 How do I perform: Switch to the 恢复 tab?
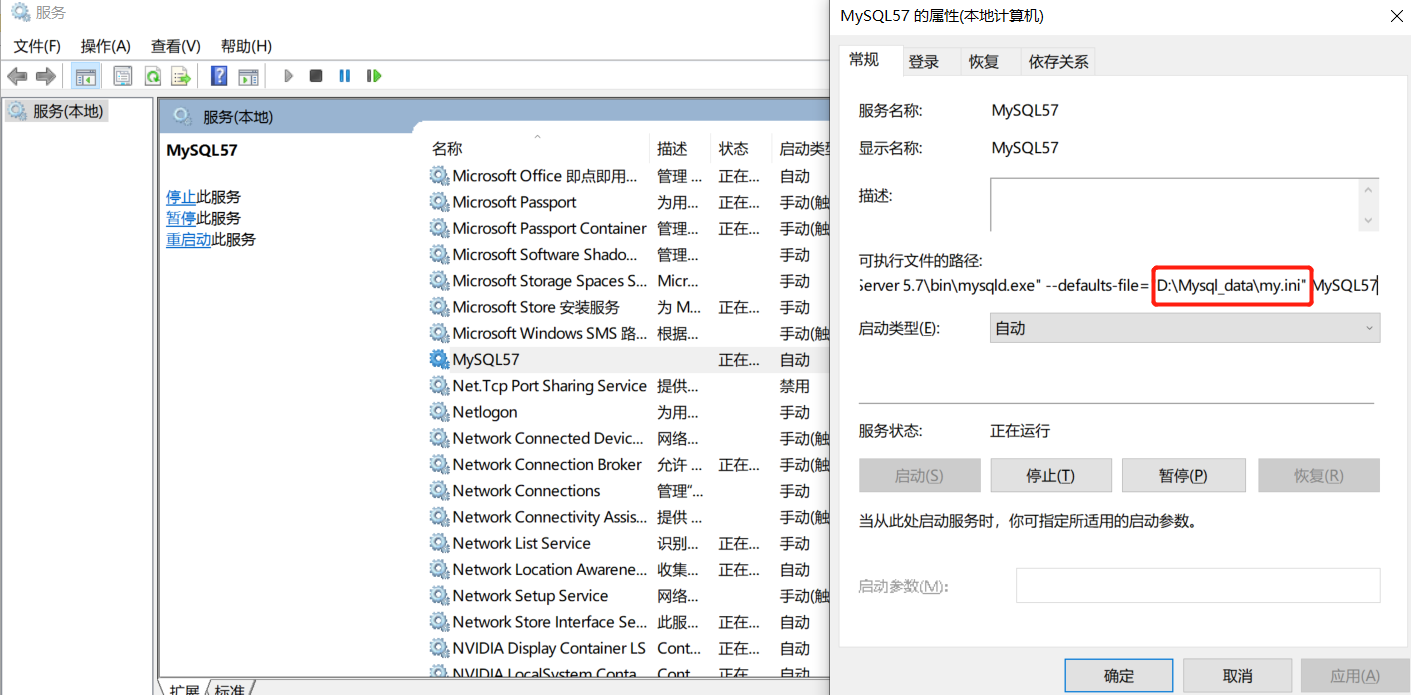coord(984,62)
